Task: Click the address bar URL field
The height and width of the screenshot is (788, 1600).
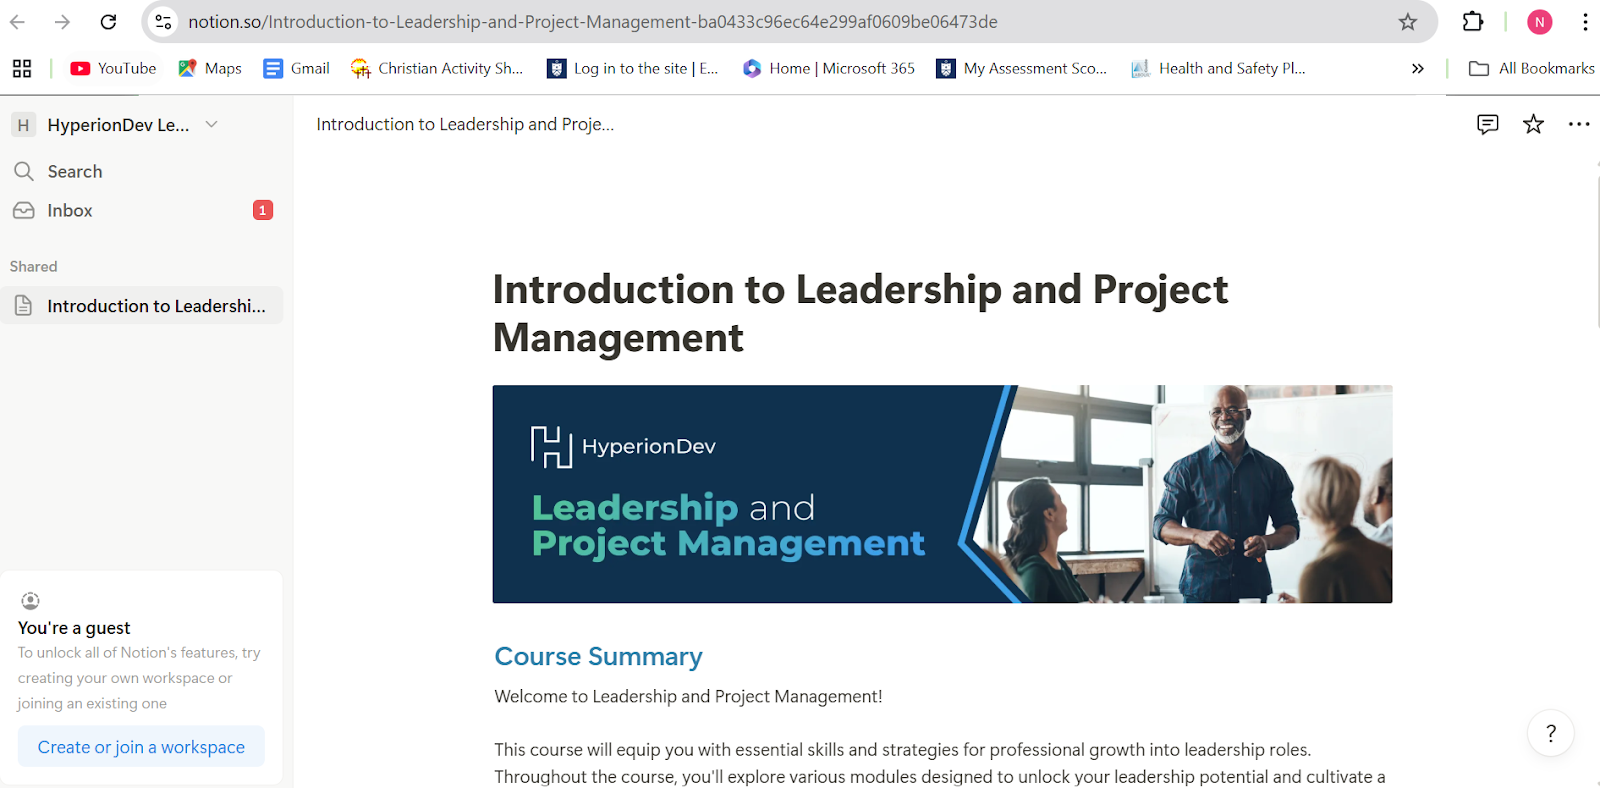Action: 780,22
